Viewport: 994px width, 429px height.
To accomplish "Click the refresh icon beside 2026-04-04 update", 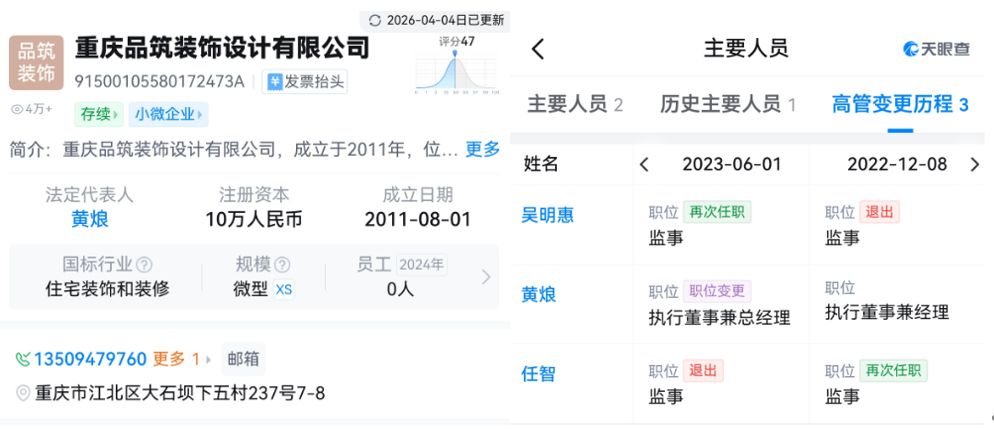I will click(375, 20).
